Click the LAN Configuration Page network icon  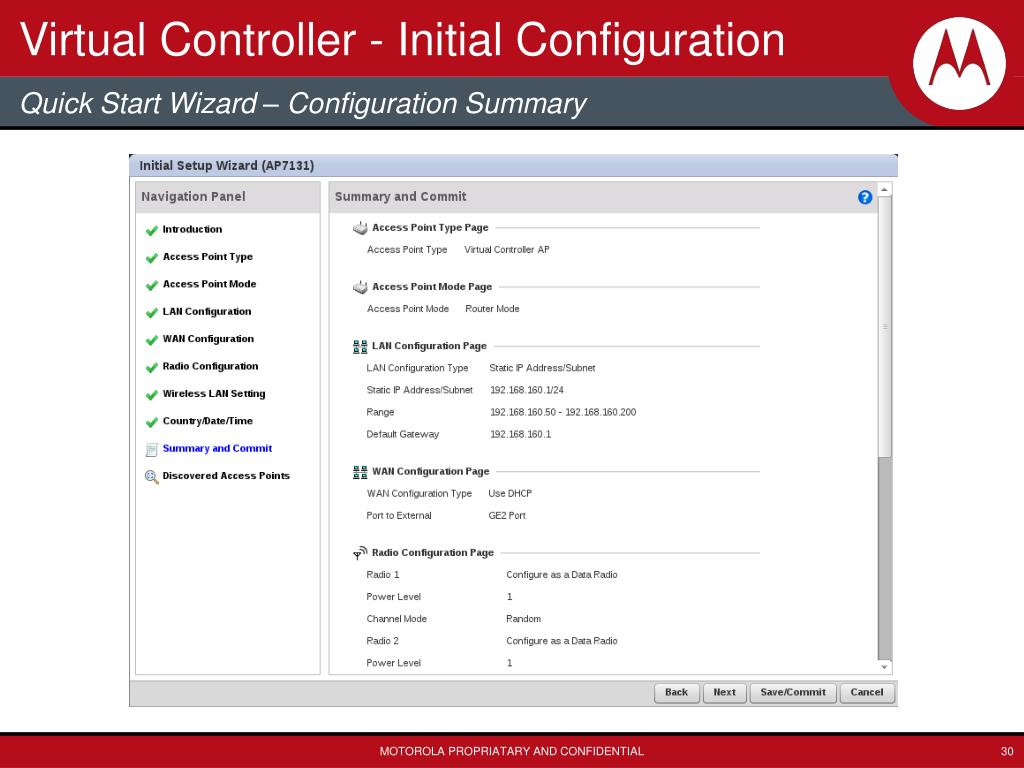360,347
